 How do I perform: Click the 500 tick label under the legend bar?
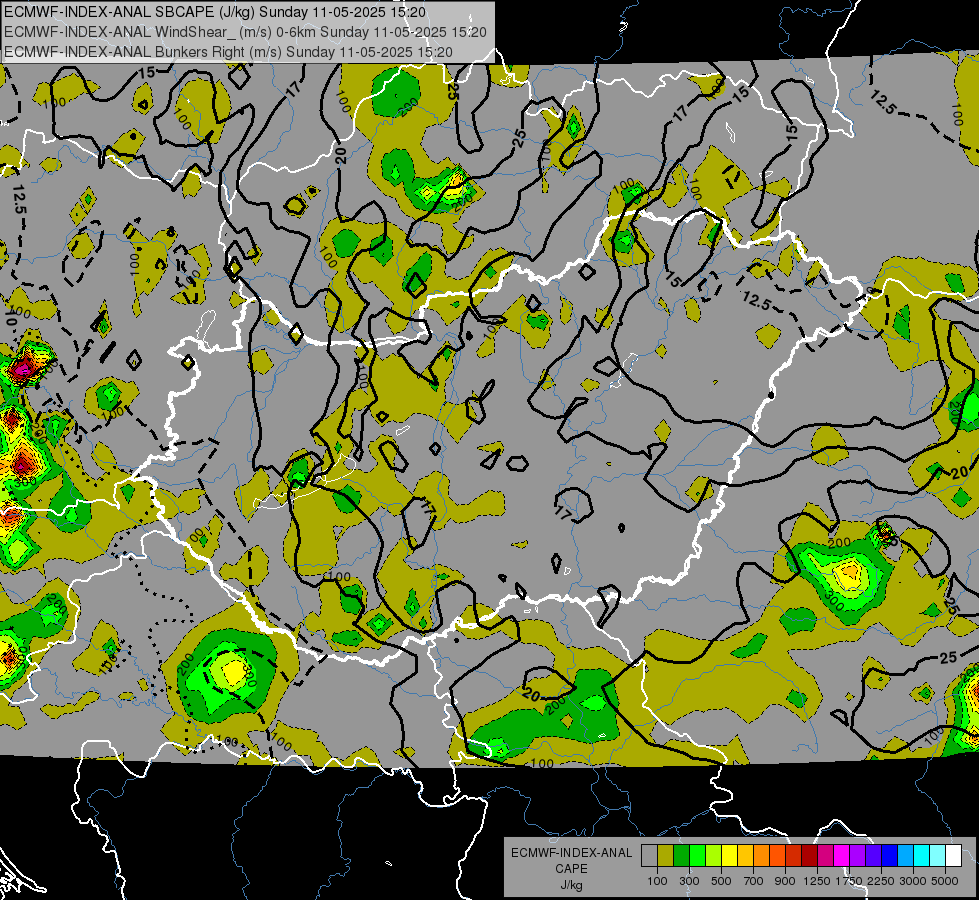[x=721, y=881]
